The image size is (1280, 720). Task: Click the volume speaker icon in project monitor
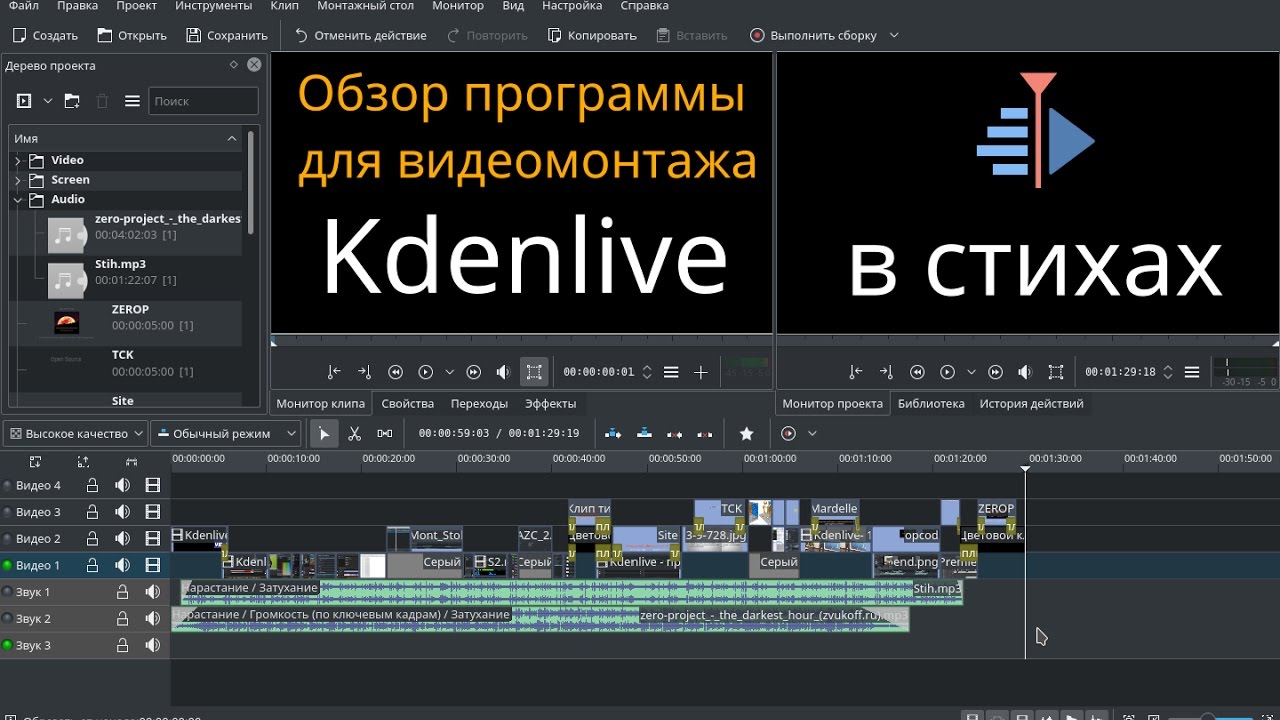pyautogui.click(x=1025, y=372)
